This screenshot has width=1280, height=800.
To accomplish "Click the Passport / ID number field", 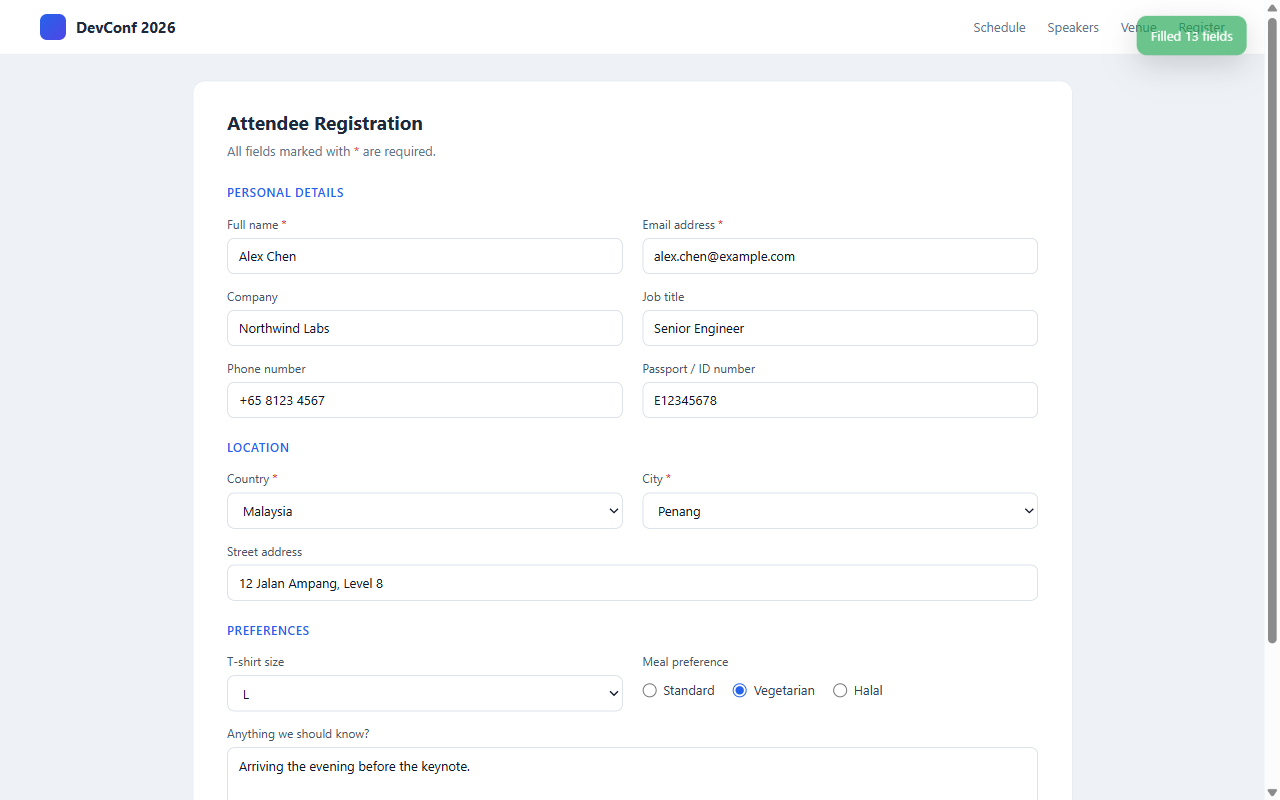I will tap(840, 400).
